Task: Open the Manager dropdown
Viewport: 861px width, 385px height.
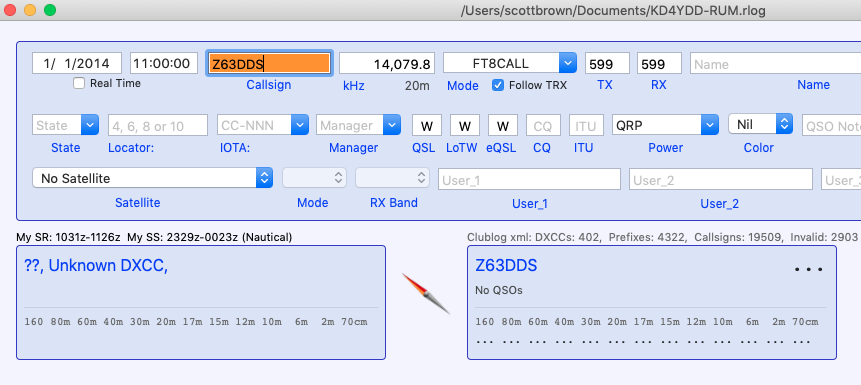Action: (x=392, y=125)
